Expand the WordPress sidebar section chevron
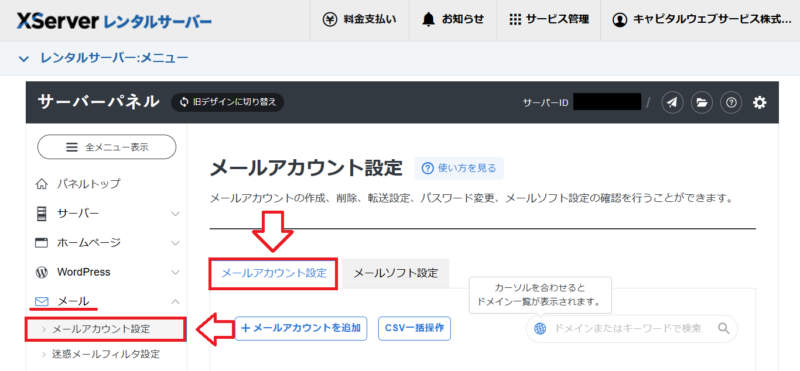 coord(176,272)
